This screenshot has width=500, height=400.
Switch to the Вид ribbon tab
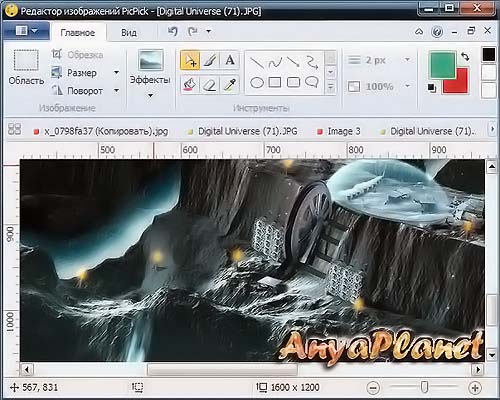pos(129,33)
